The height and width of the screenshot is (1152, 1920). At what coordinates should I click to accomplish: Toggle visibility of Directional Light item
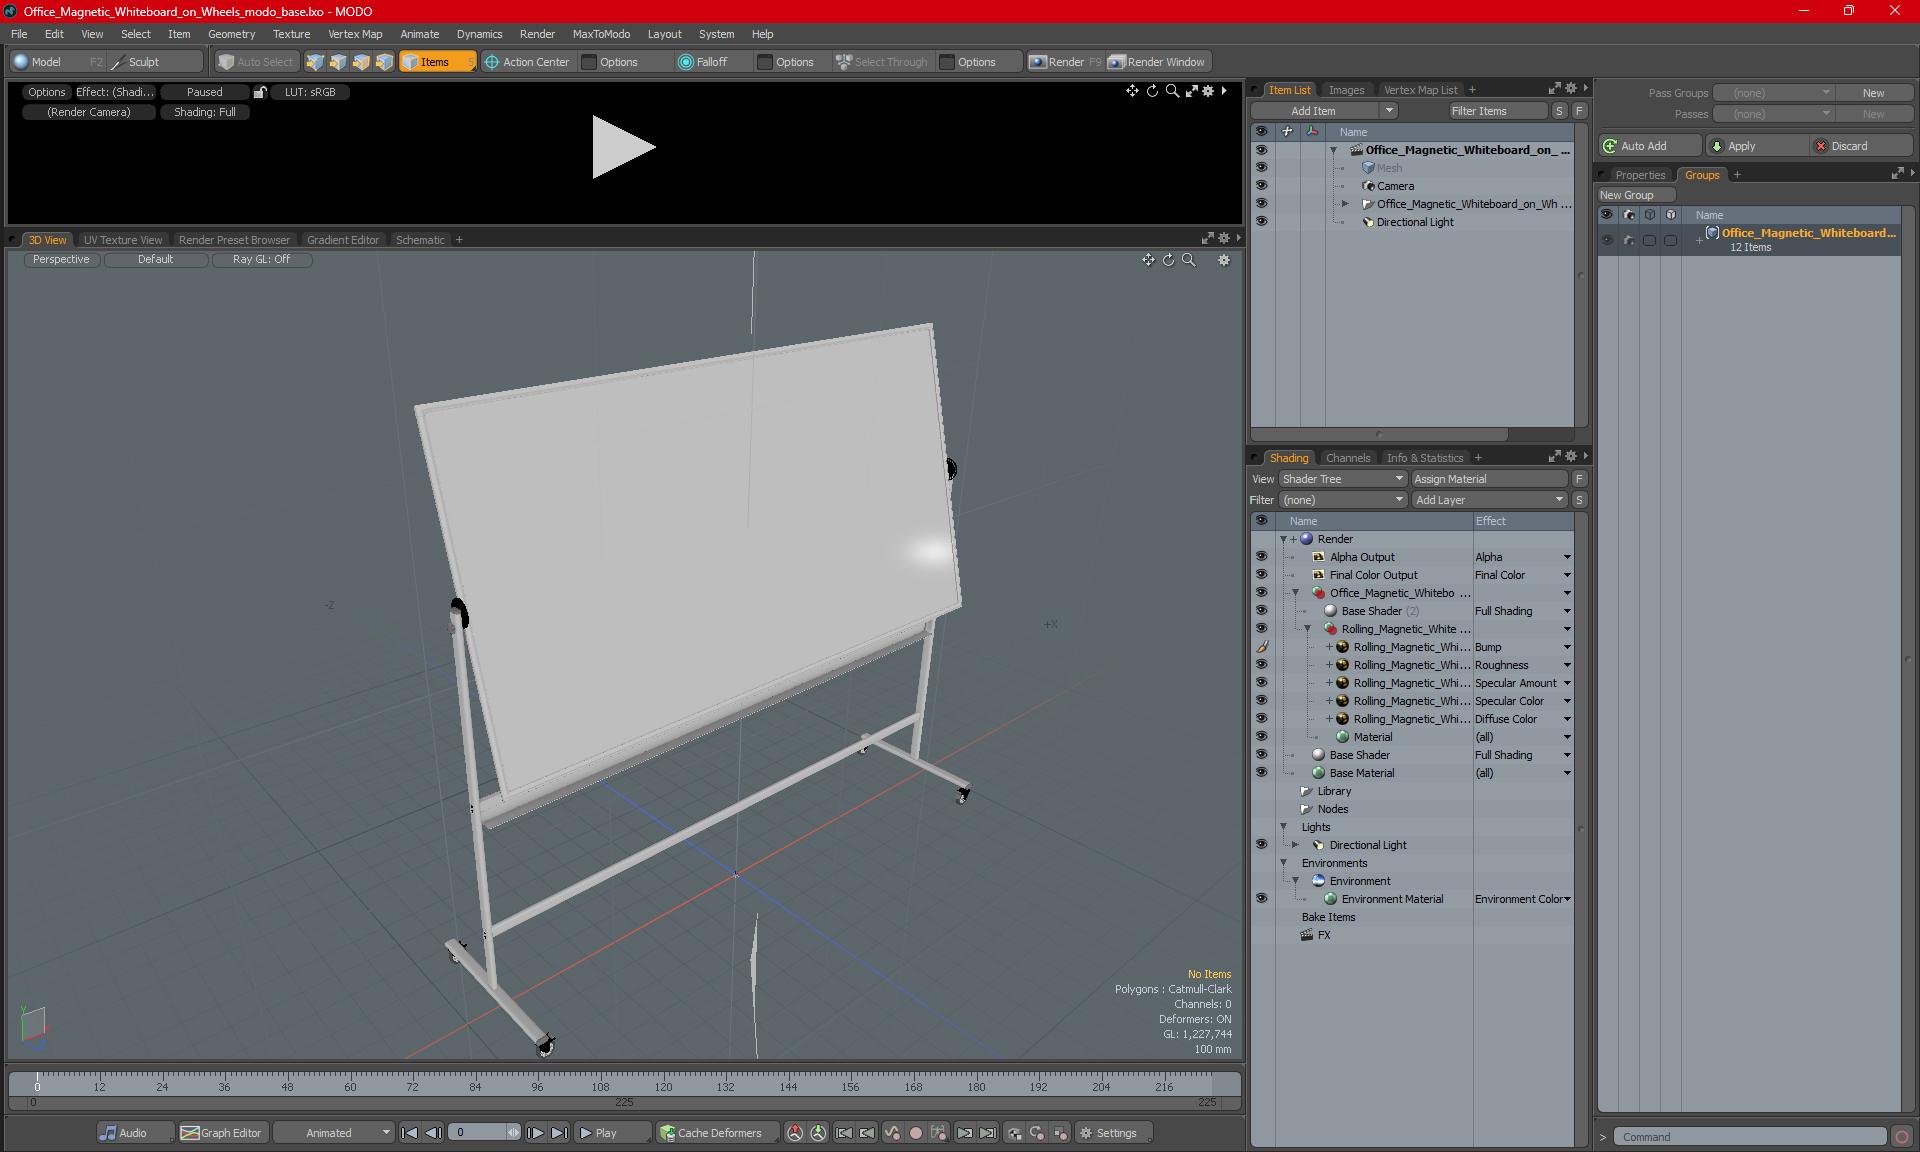pos(1261,222)
